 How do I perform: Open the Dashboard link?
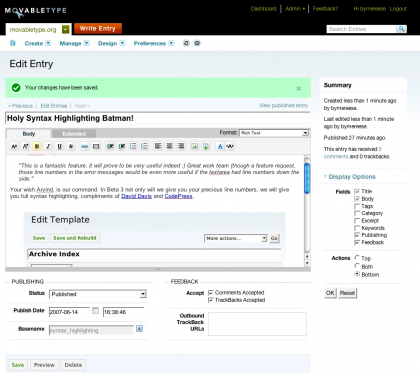point(263,9)
